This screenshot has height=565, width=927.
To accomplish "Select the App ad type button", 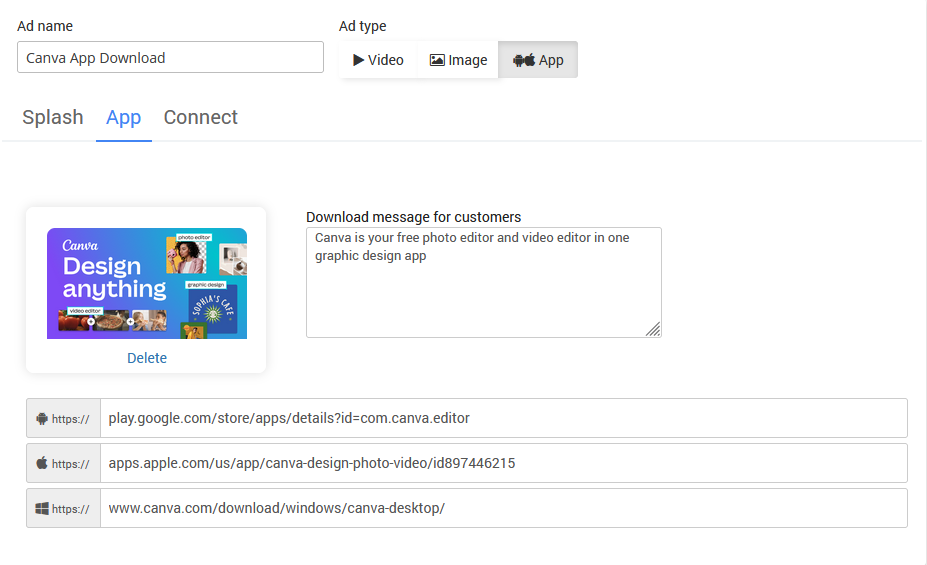I will point(538,60).
